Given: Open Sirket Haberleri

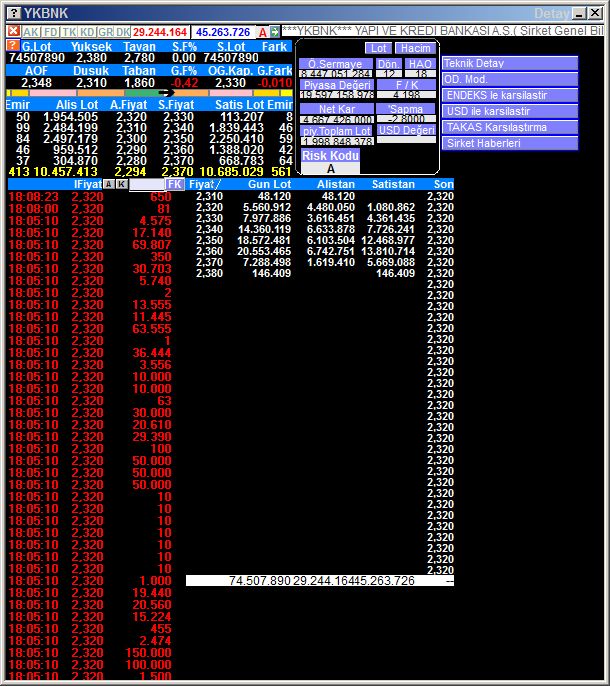Looking at the screenshot, I should click(510, 143).
